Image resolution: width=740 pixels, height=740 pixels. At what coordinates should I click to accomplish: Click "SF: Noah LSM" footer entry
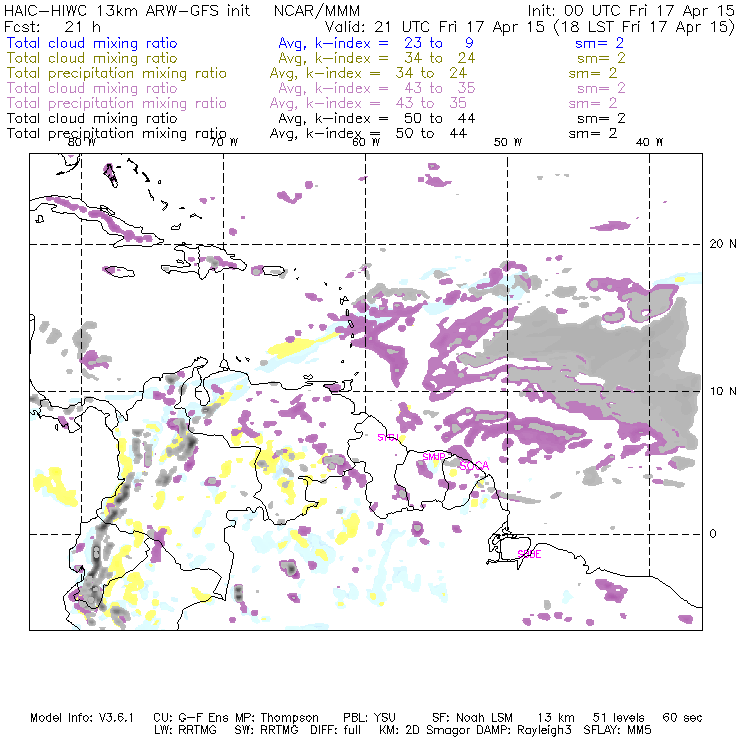472,718
